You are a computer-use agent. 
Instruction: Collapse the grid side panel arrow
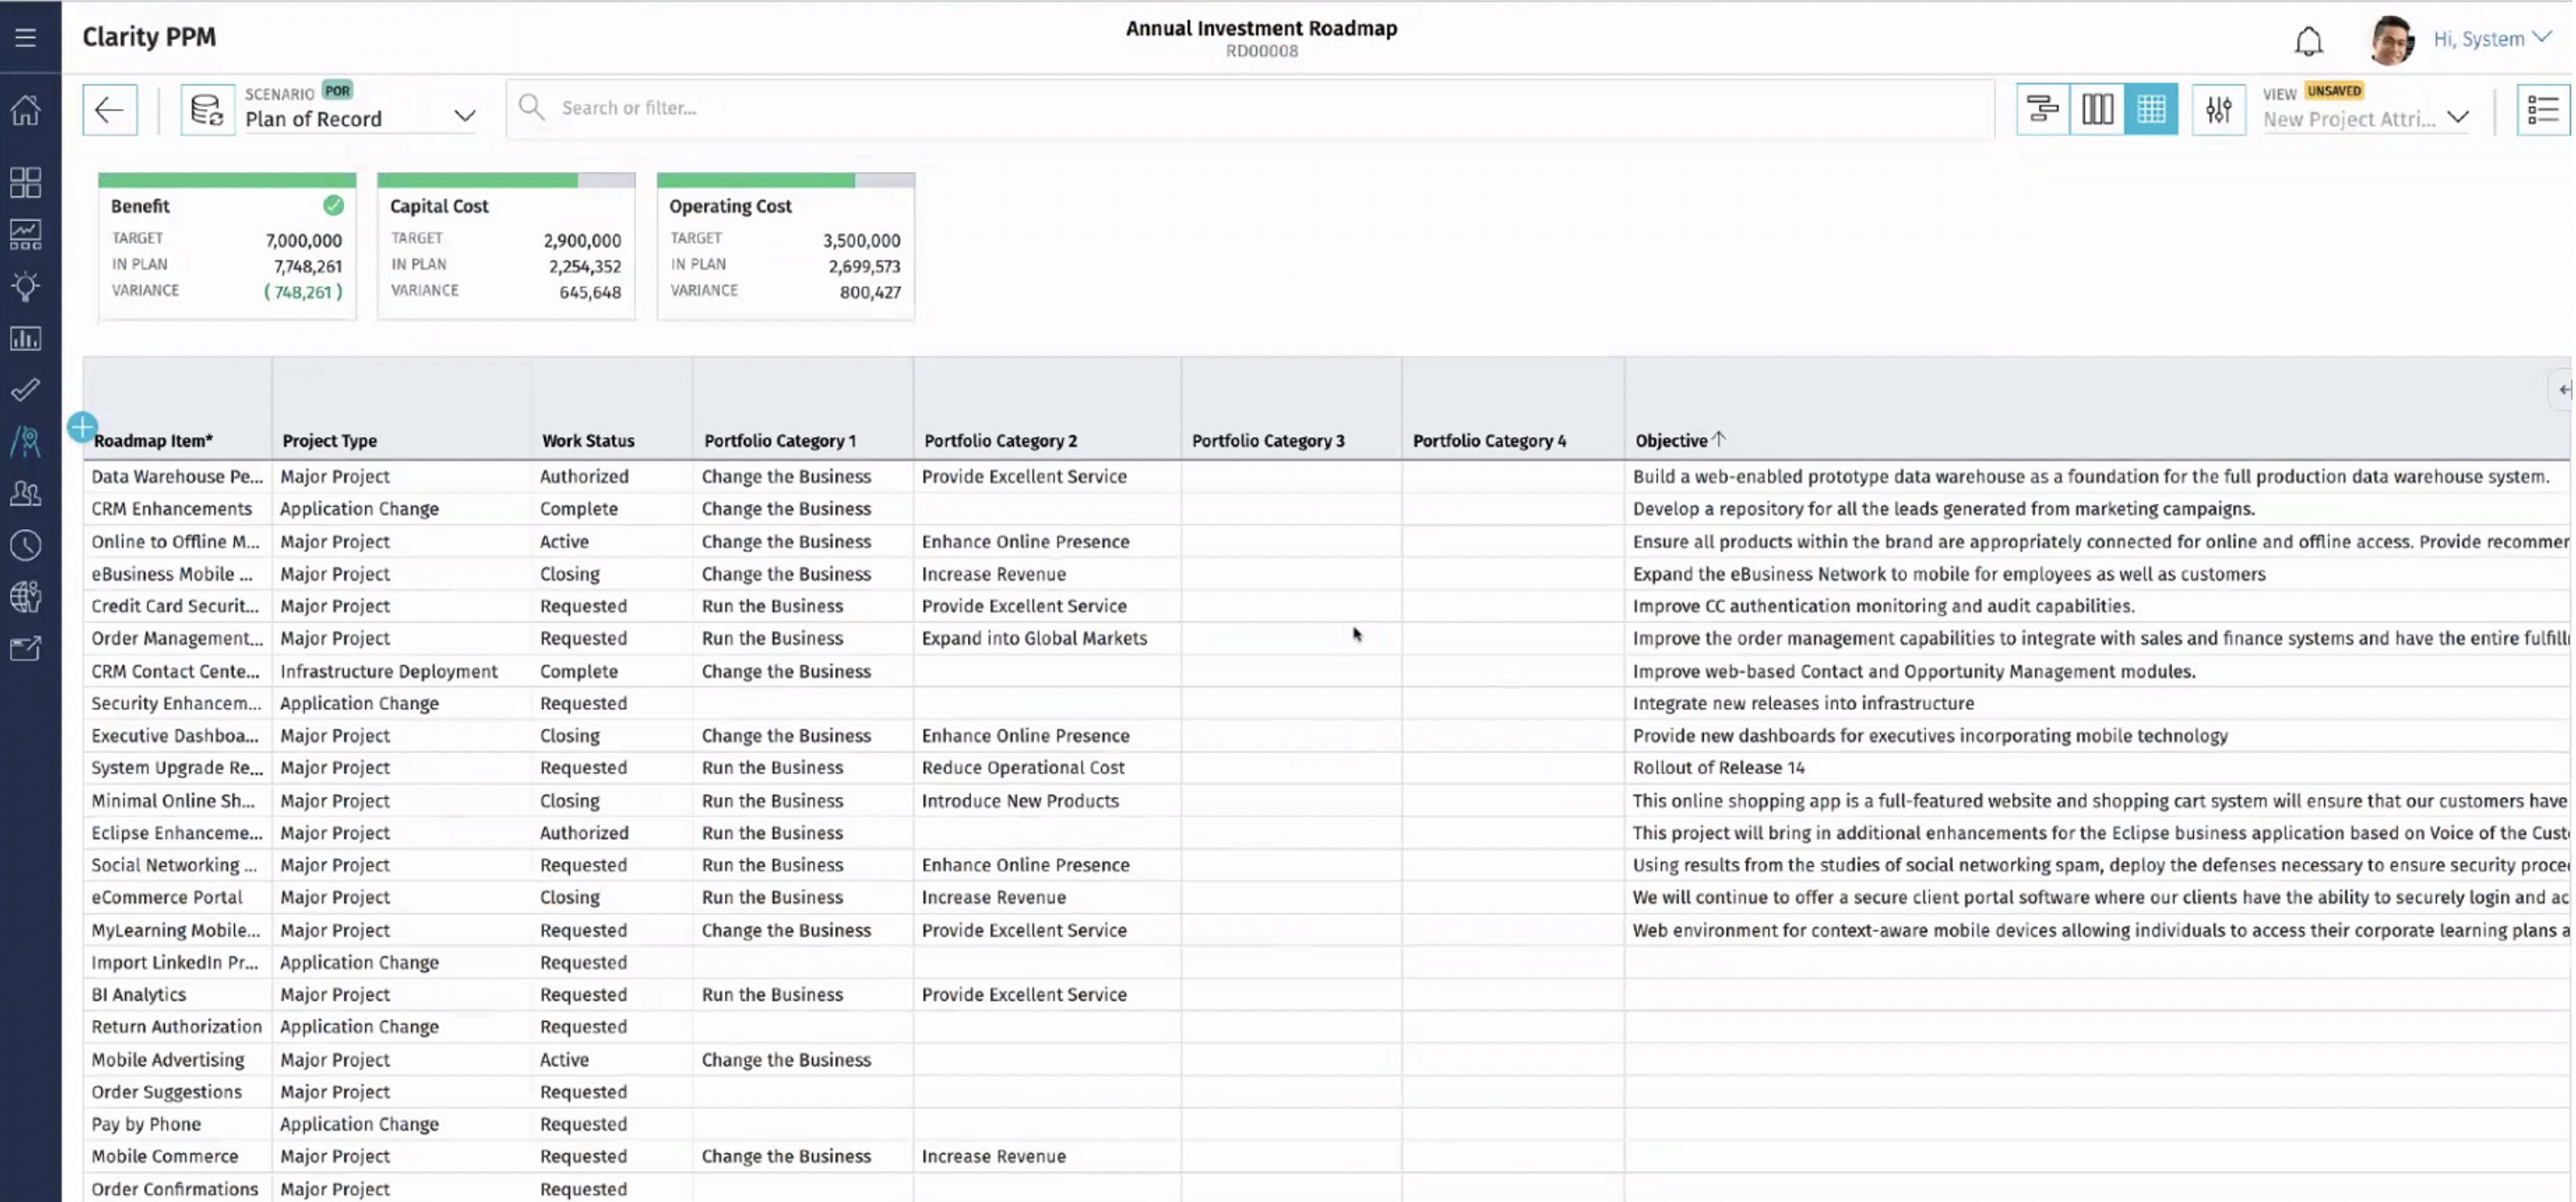[2563, 390]
